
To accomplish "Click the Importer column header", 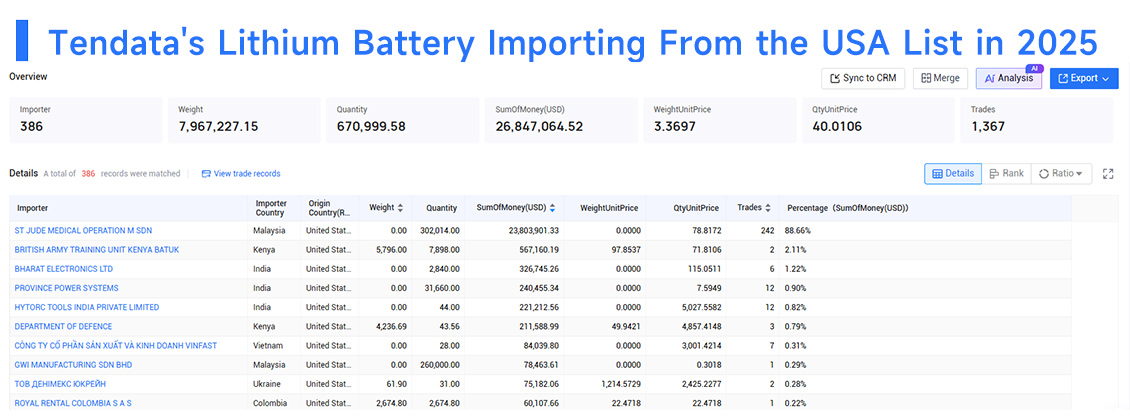I will pos(129,207).
